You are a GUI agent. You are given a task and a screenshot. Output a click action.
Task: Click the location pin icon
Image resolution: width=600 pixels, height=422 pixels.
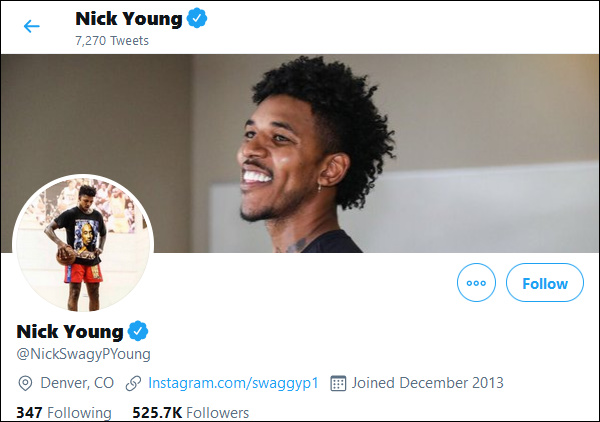pyautogui.click(x=25, y=383)
